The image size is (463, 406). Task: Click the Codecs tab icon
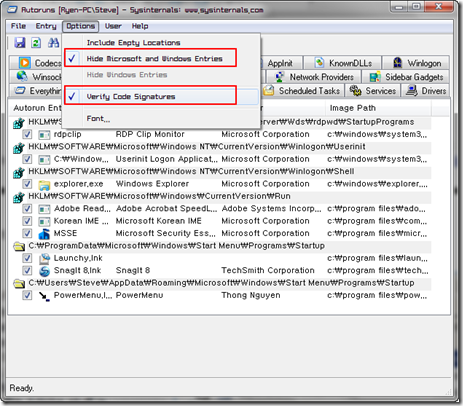25,63
